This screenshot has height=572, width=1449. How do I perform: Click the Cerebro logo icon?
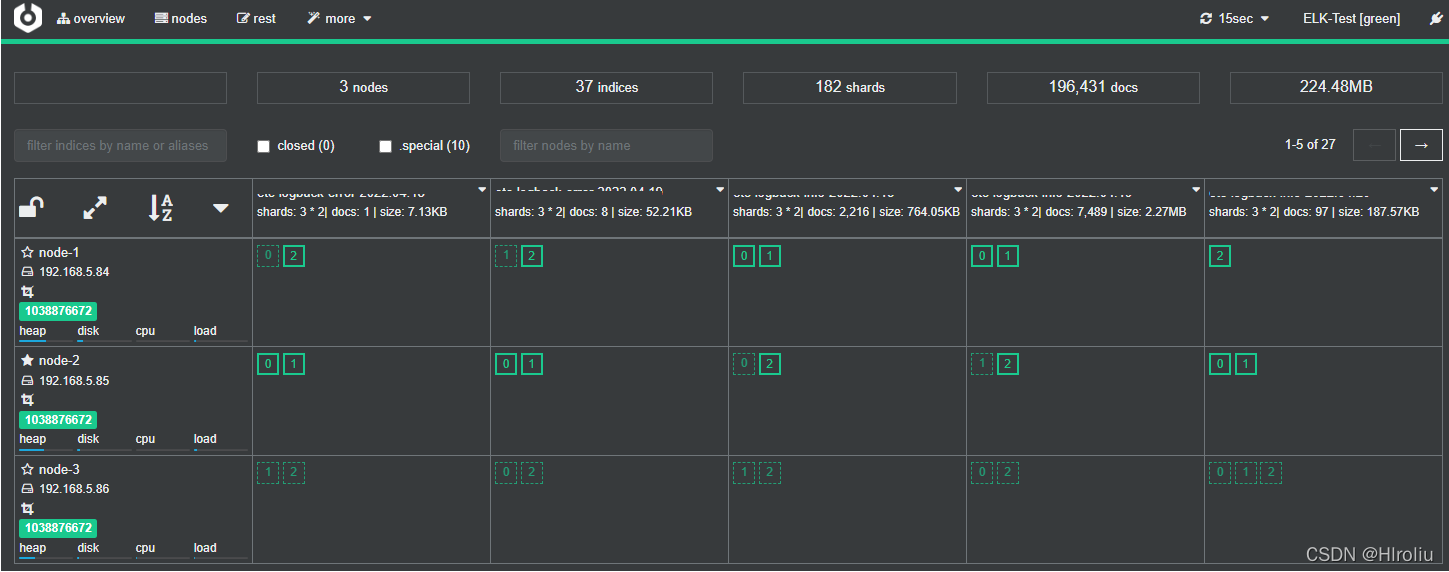[28, 18]
